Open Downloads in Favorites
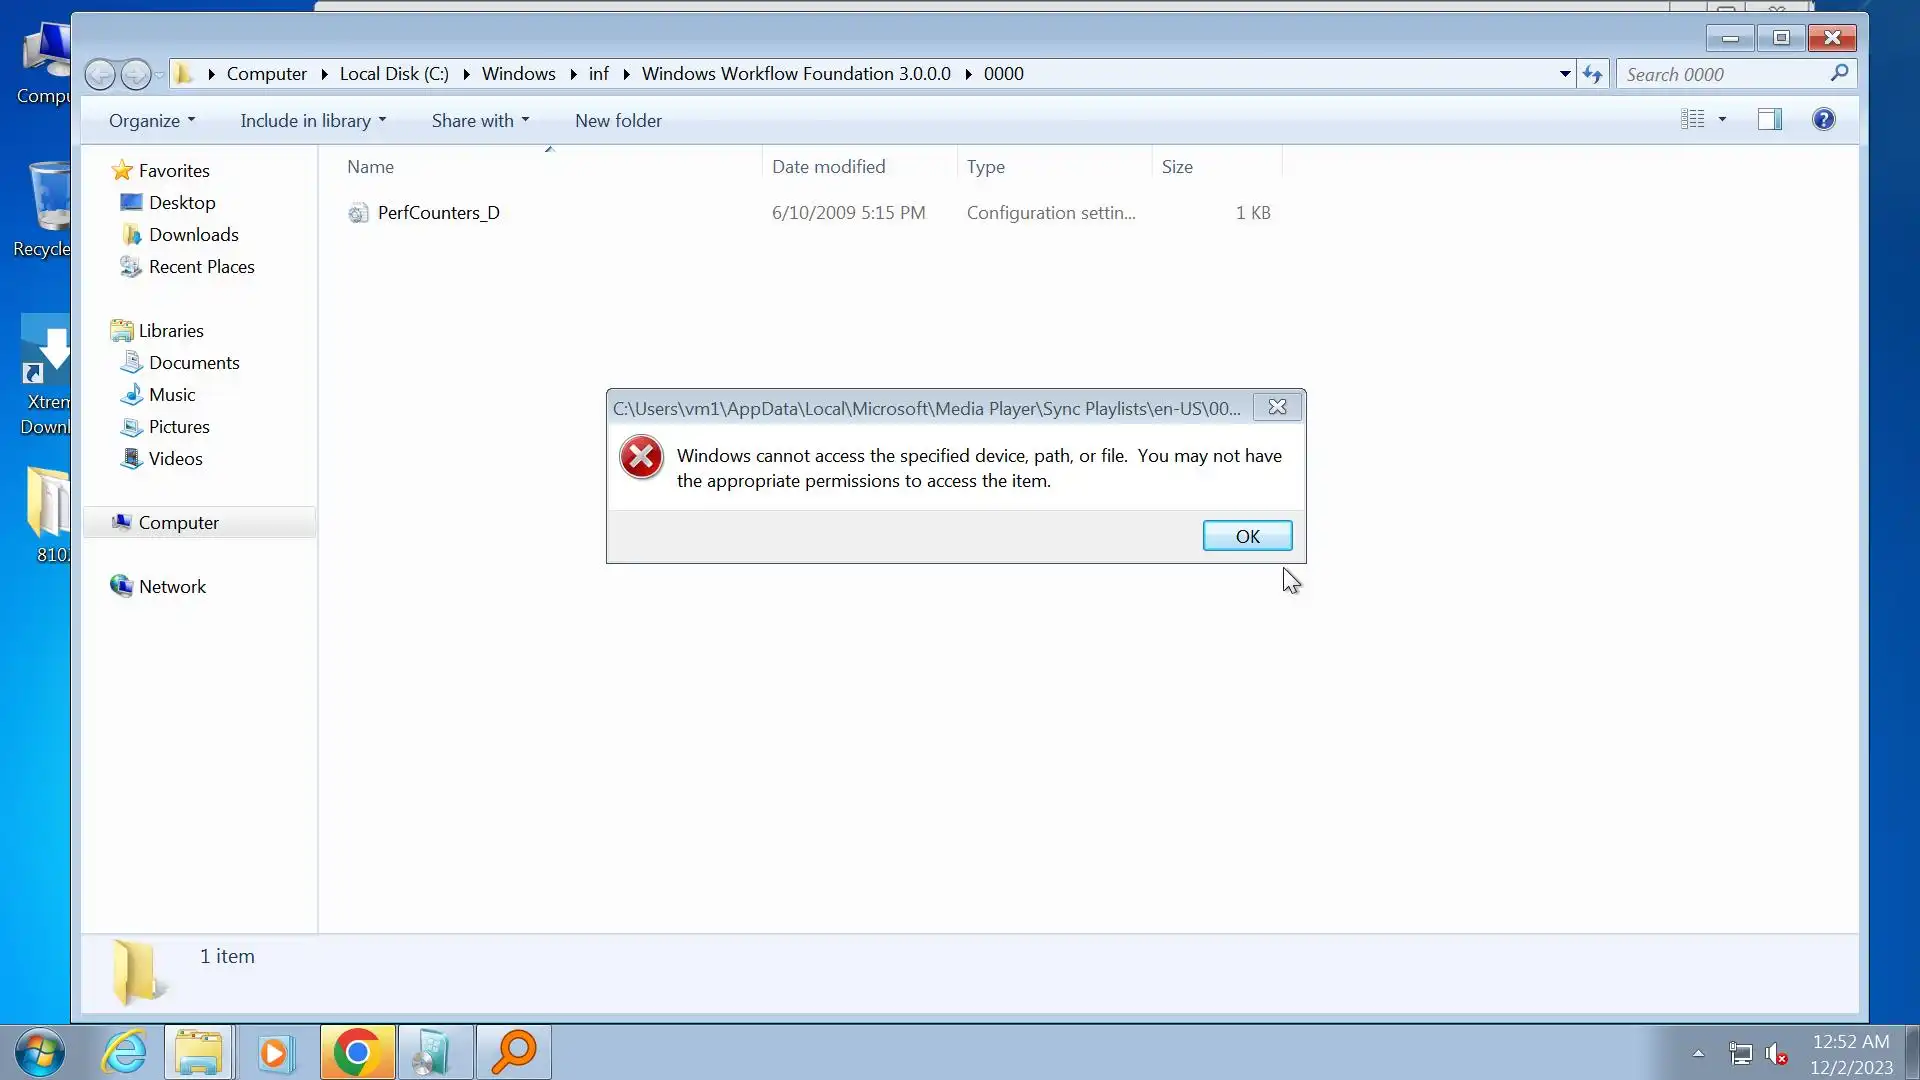1920x1080 pixels. (x=193, y=235)
